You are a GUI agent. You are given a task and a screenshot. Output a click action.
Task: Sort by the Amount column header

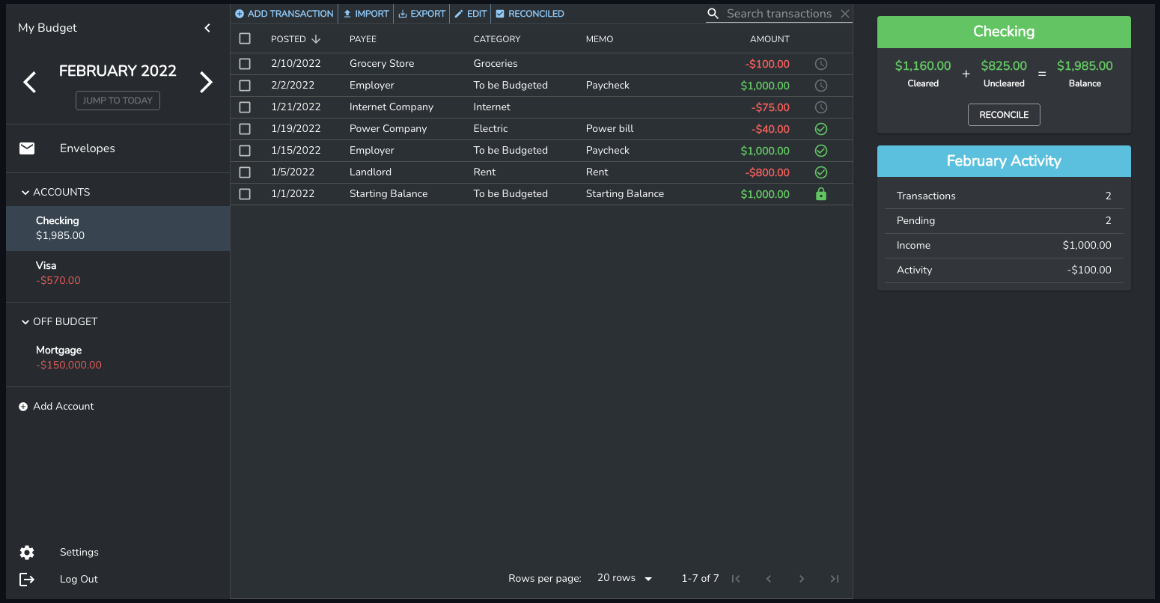pos(769,38)
